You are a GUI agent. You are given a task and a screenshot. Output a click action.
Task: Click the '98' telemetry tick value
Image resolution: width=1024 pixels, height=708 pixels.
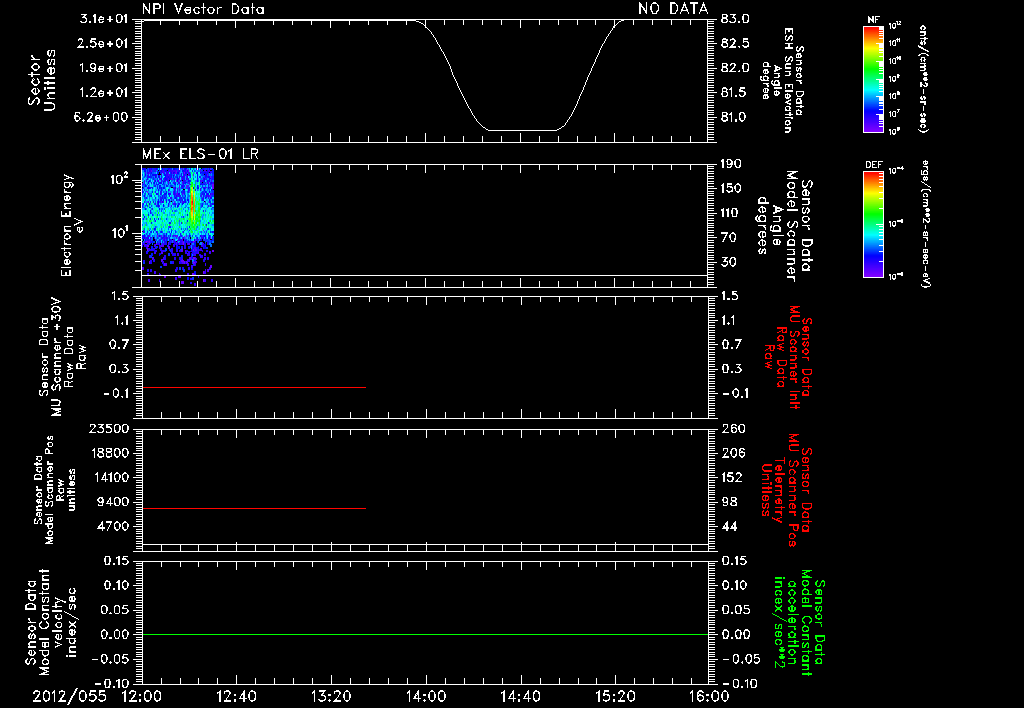[x=729, y=502]
